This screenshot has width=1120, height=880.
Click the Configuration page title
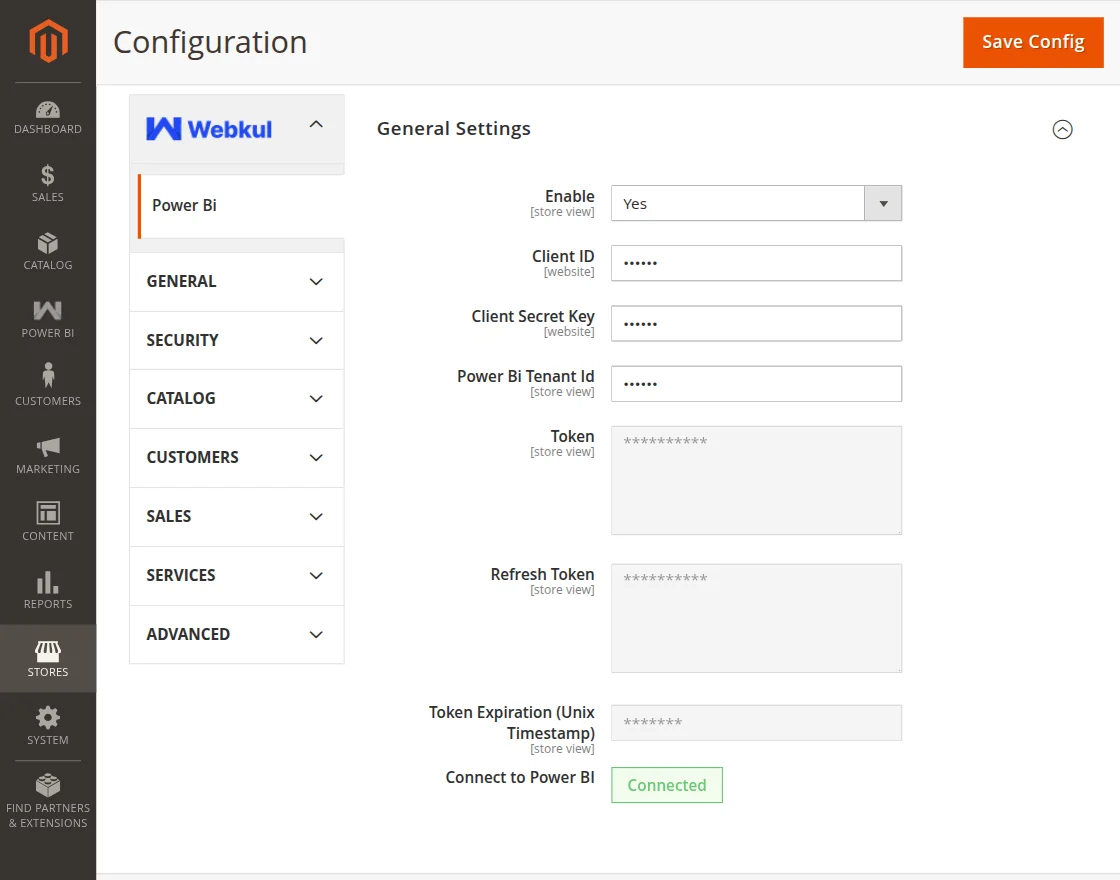tap(210, 42)
